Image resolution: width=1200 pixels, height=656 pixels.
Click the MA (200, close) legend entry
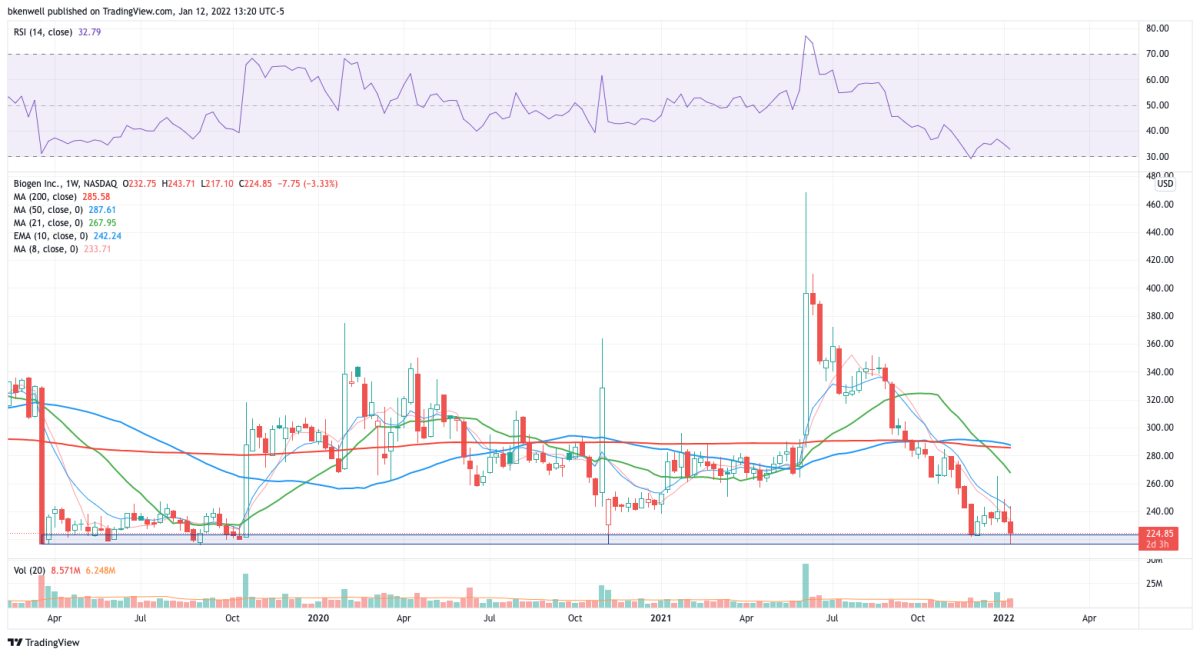(45, 197)
